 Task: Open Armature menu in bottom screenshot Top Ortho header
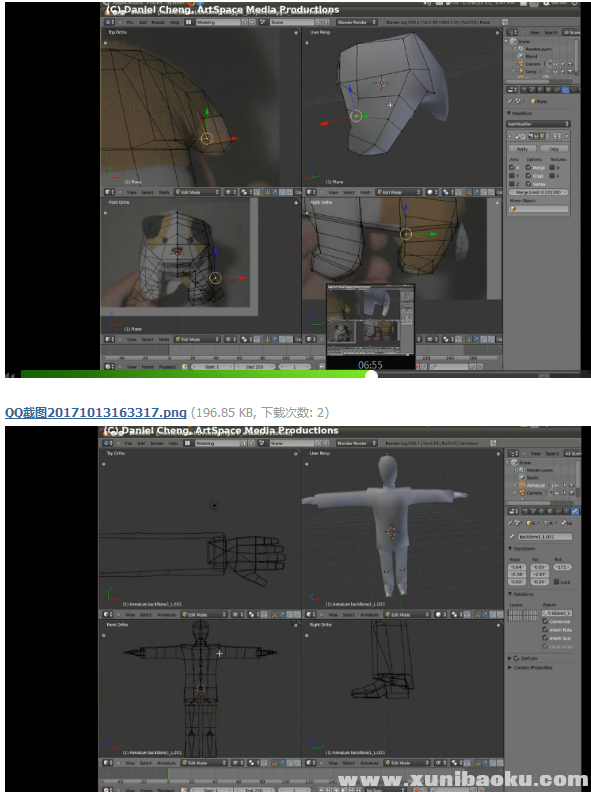166,614
